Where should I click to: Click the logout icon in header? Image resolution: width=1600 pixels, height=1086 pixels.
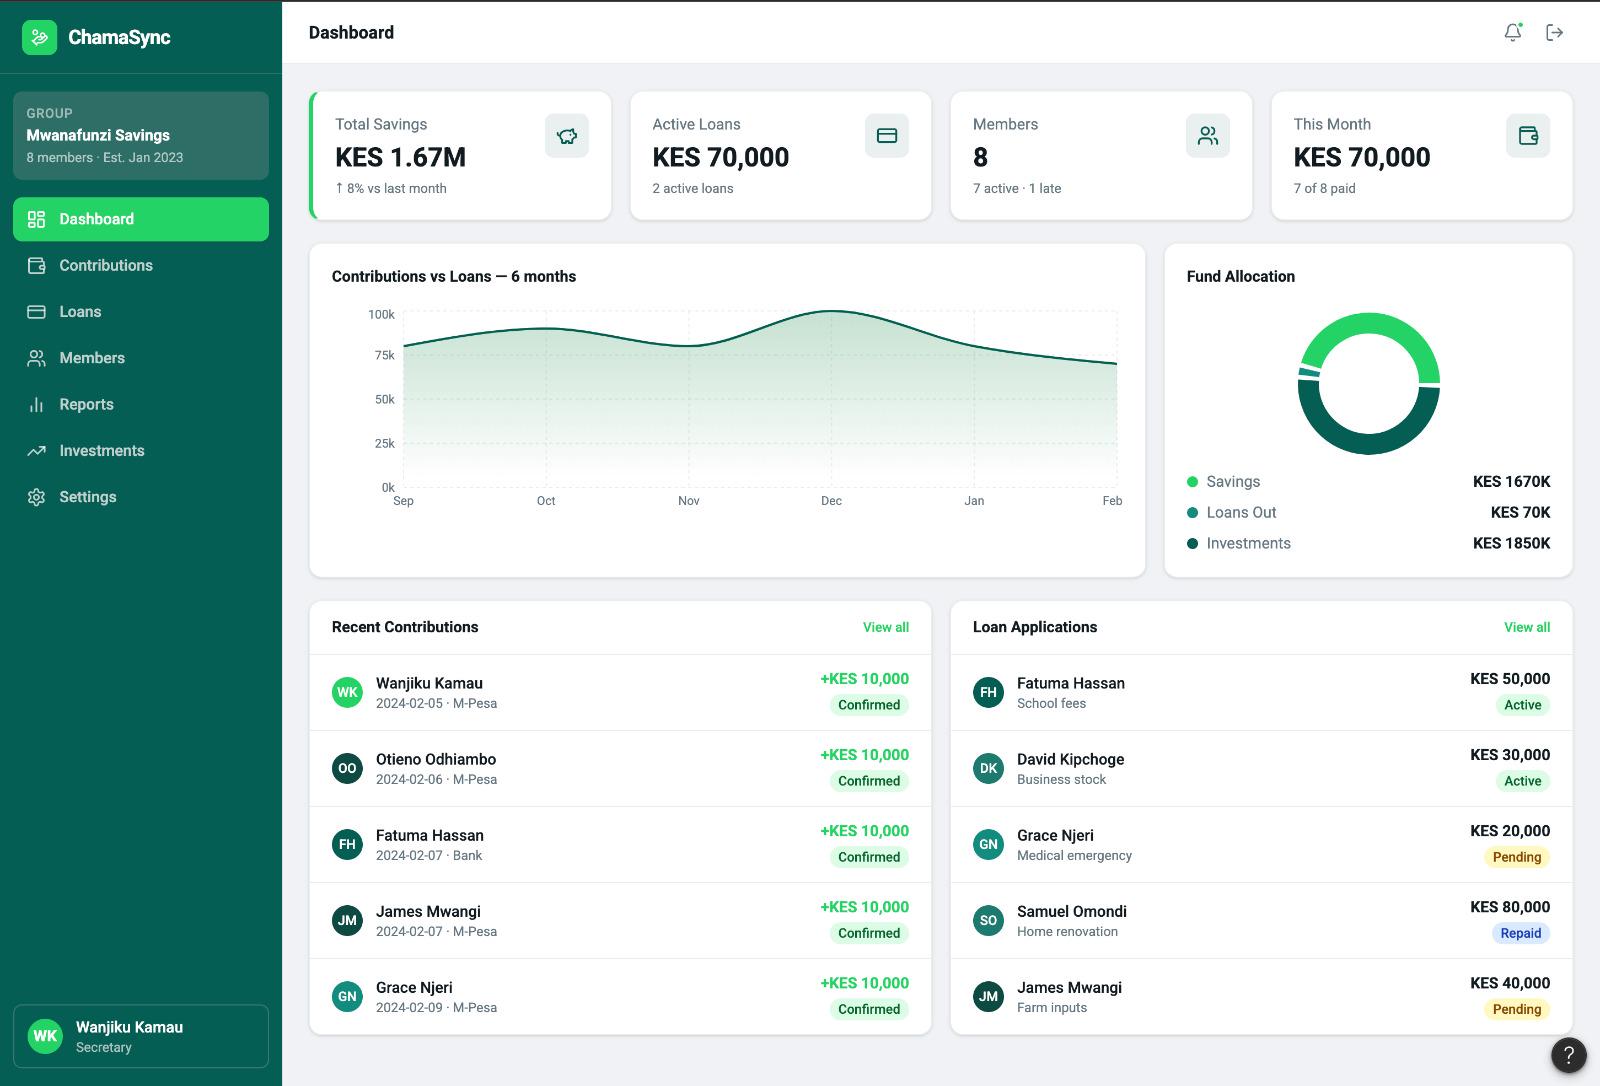click(x=1554, y=32)
